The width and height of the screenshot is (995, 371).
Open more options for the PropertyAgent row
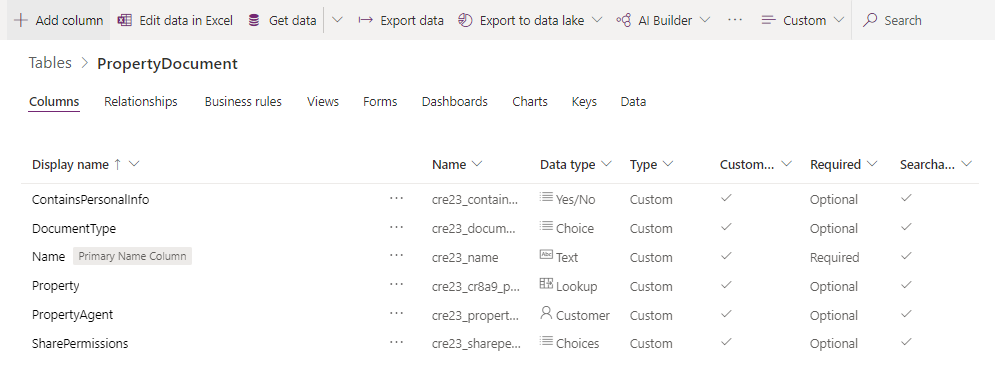[397, 313]
